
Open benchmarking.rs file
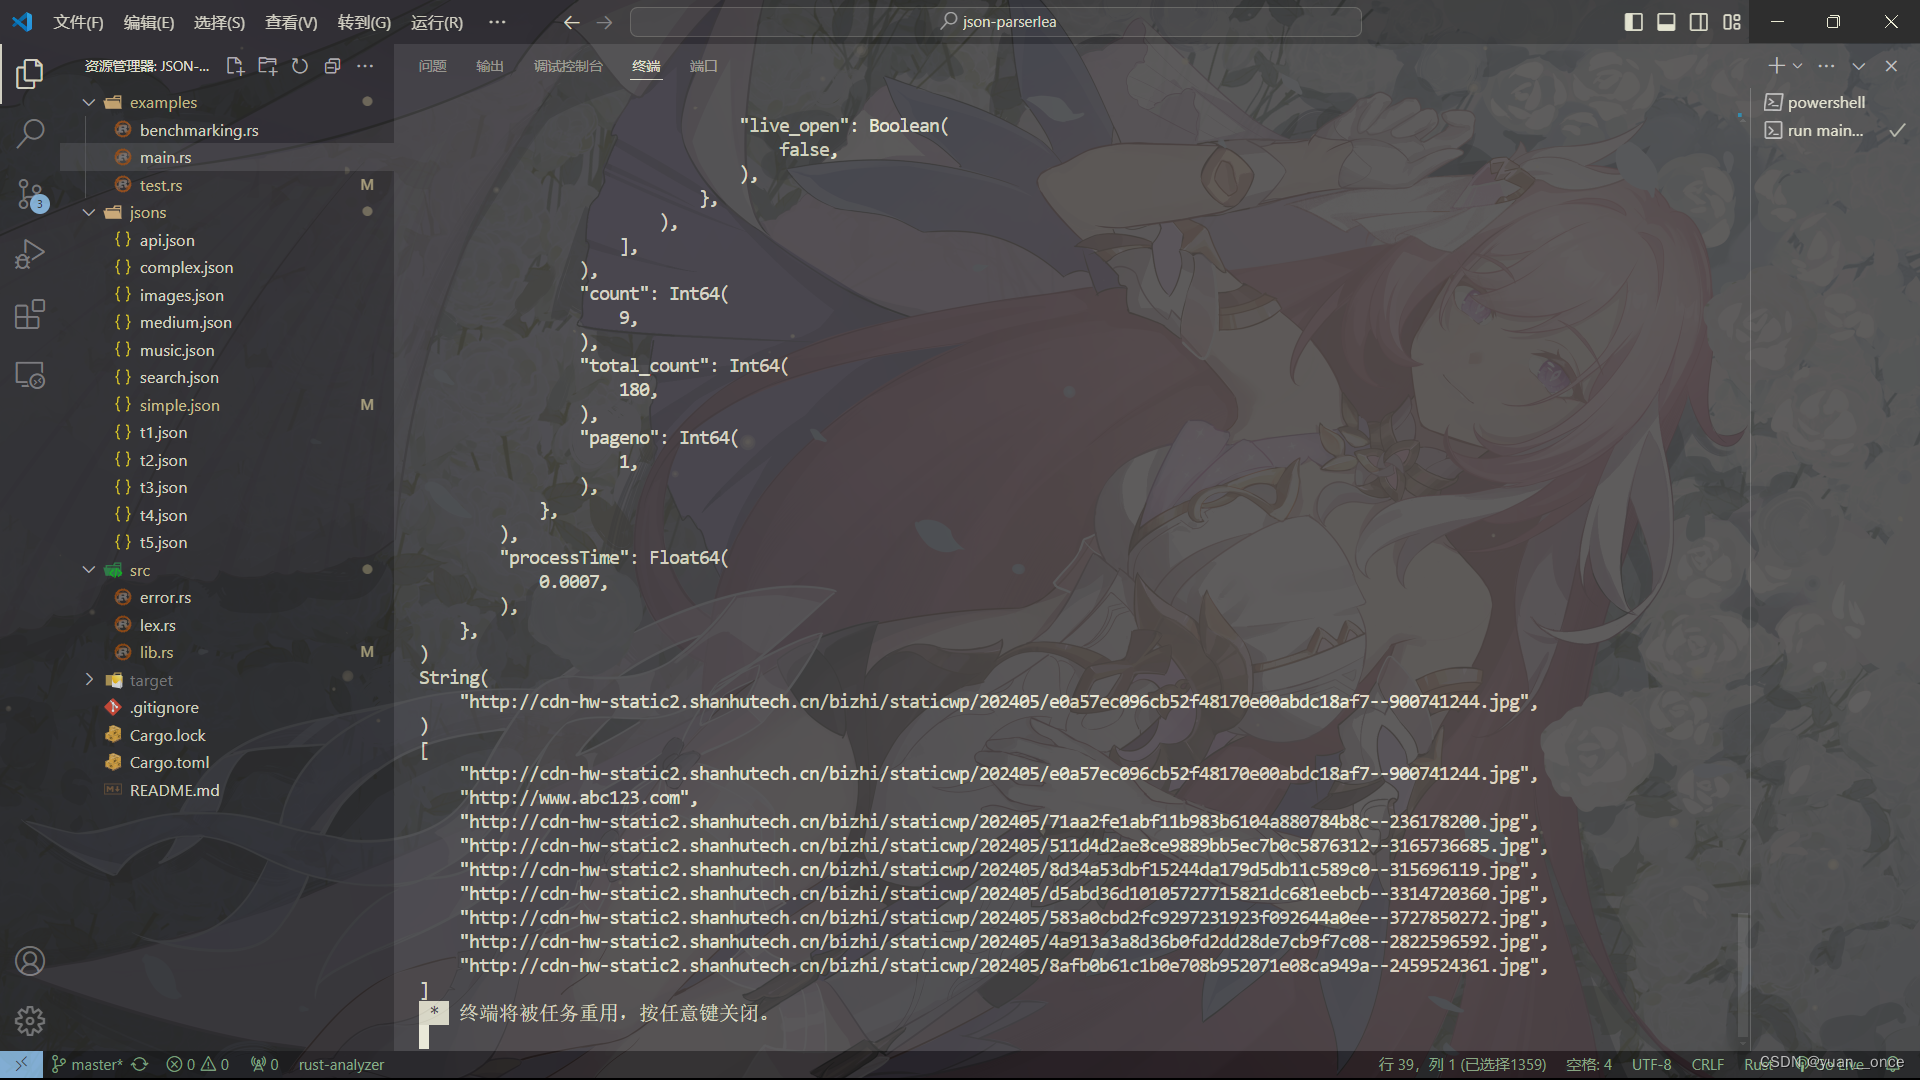tap(227, 130)
